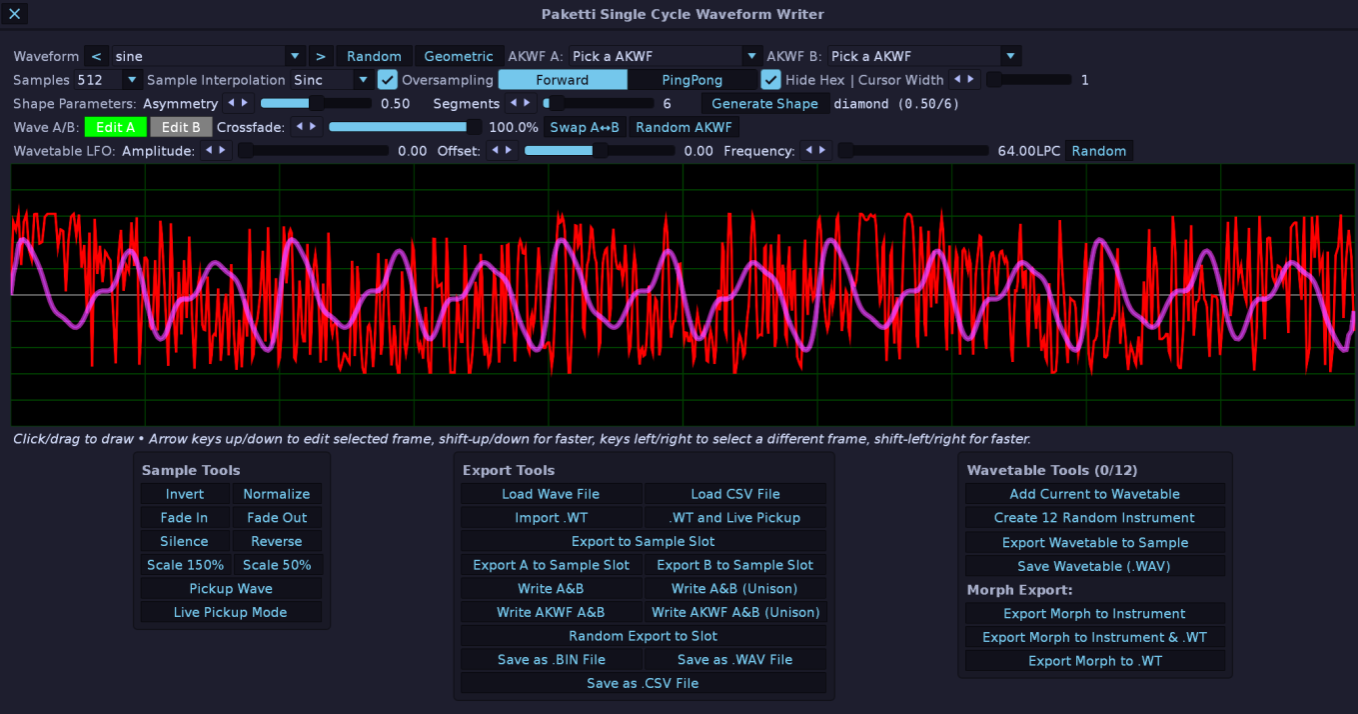The height and width of the screenshot is (714, 1358).
Task: Select the Forward loop mode
Action: (x=562, y=80)
